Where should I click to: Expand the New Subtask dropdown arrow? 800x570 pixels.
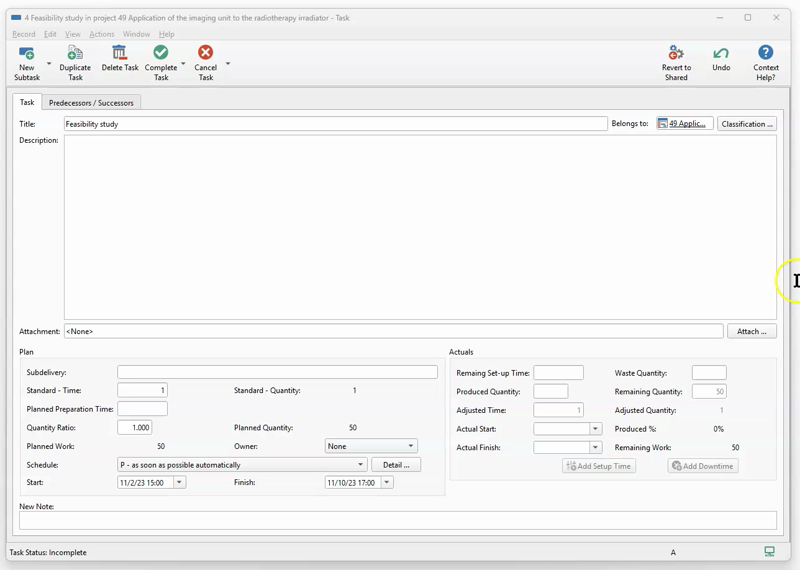(49, 64)
